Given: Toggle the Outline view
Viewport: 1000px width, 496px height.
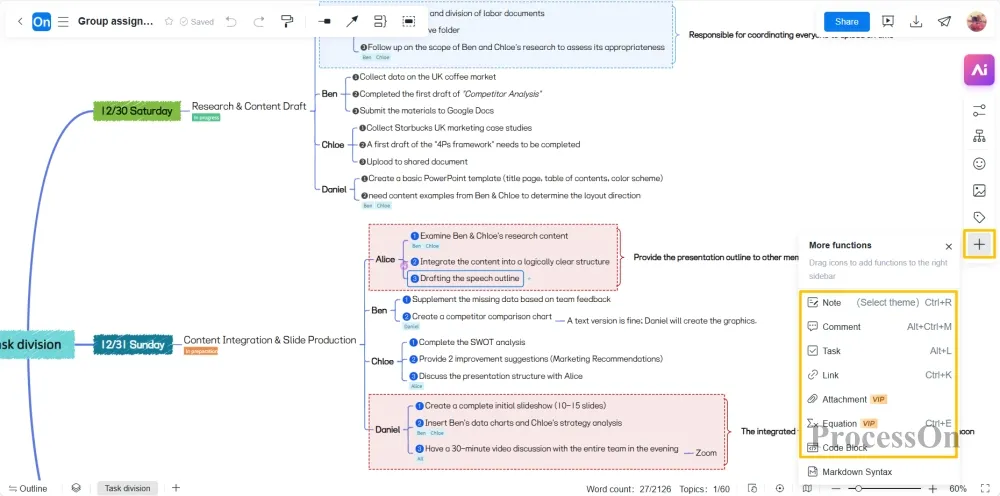Looking at the screenshot, I should [26, 488].
